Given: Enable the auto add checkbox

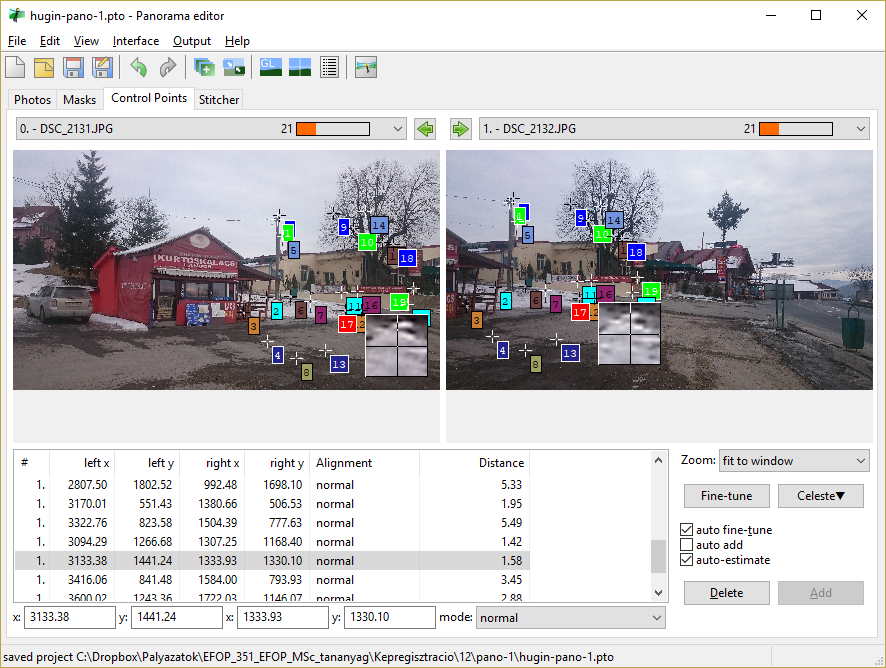Looking at the screenshot, I should coord(686,545).
